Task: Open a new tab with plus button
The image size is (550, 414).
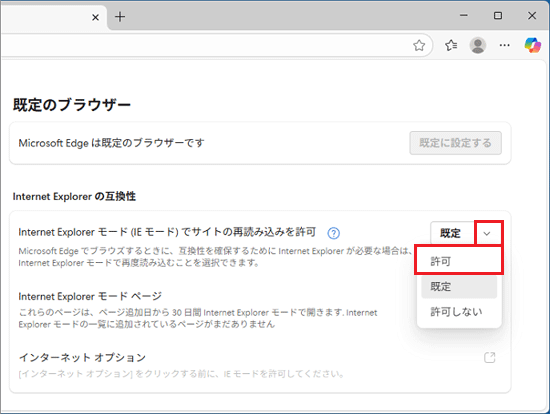Action: coord(120,17)
